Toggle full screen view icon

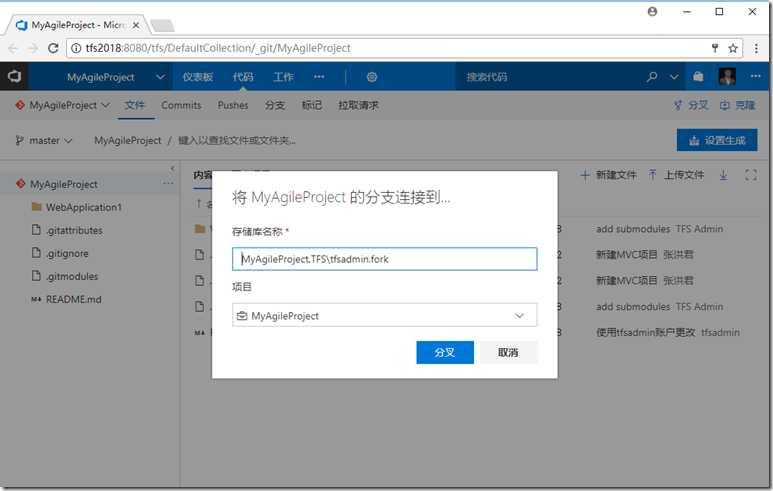coord(751,175)
